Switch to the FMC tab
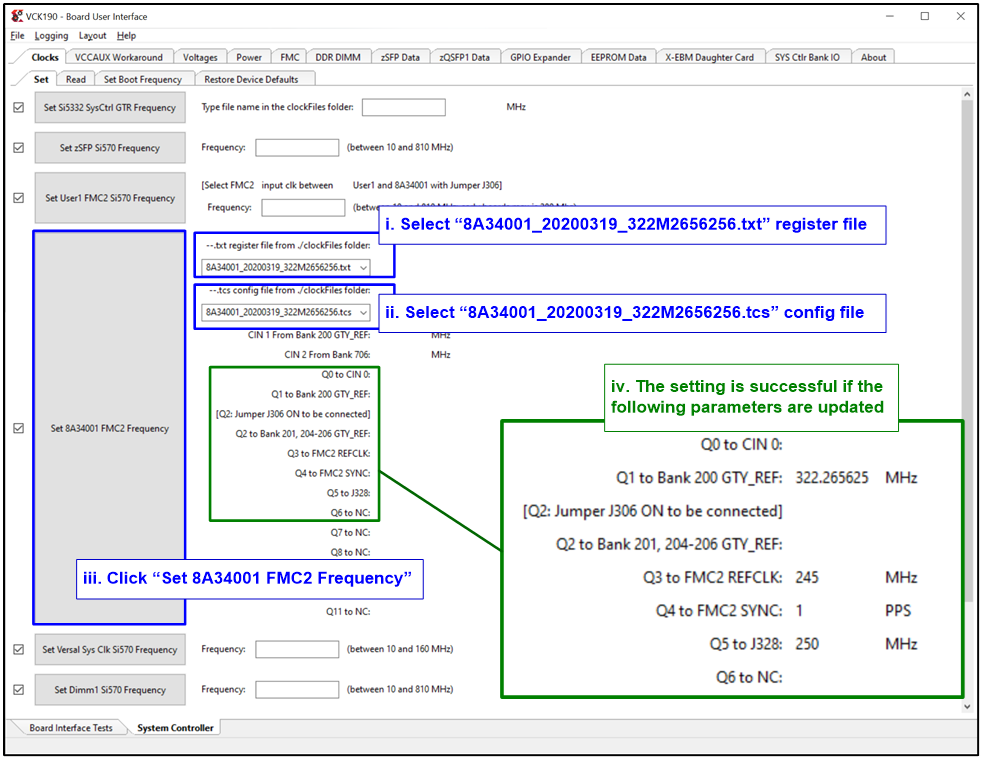Screen dimensions: 983x760 coord(290,57)
